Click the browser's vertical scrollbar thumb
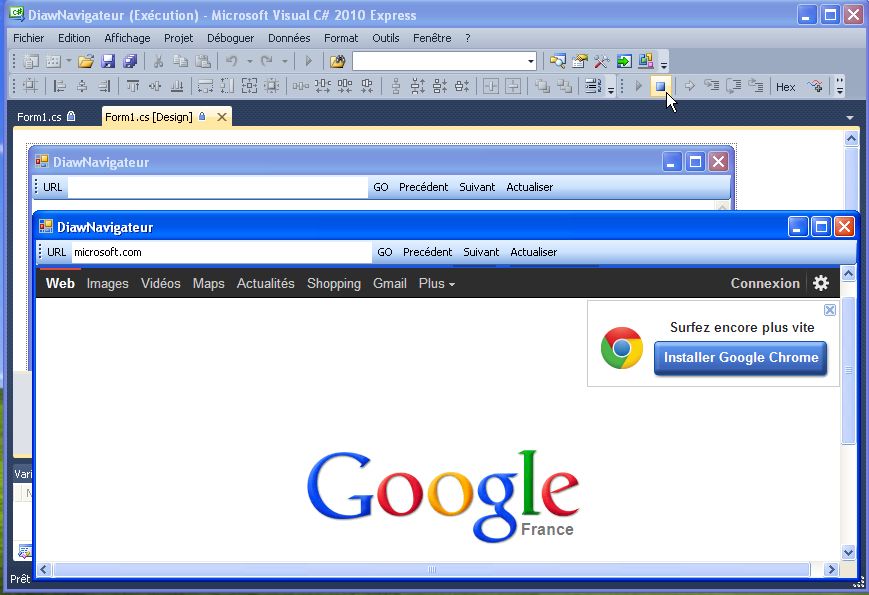The width and height of the screenshot is (869, 595). coord(848,370)
